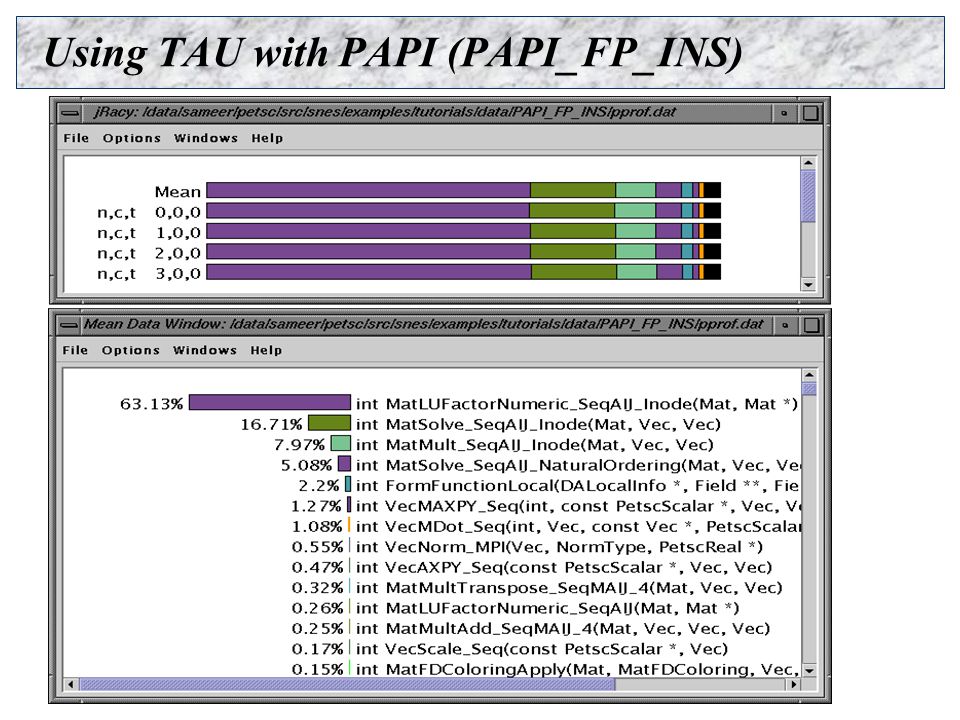Image resolution: width=960 pixels, height=720 pixels.
Task: Select MatMultAdd_SeqMAIJ_4 function name
Action: click(563, 629)
